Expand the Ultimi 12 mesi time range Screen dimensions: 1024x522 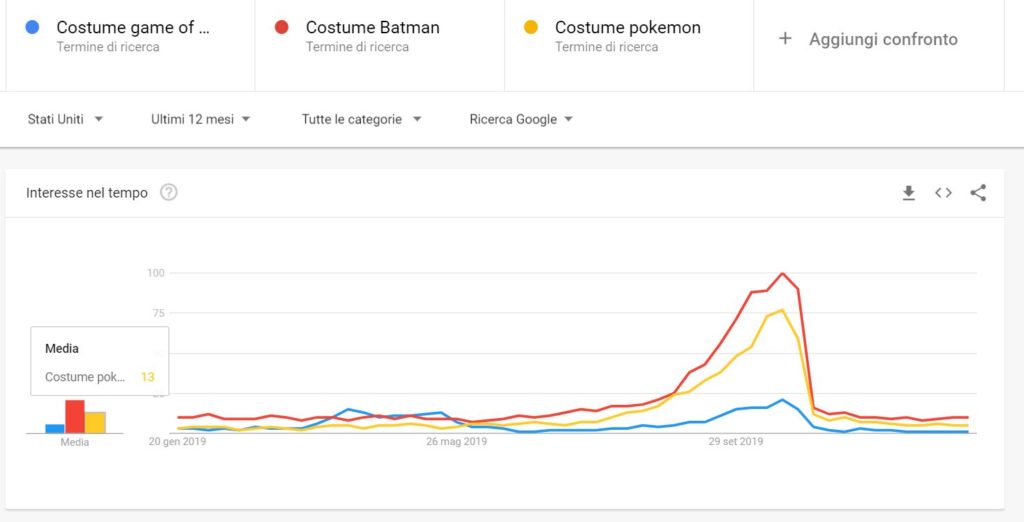200,119
